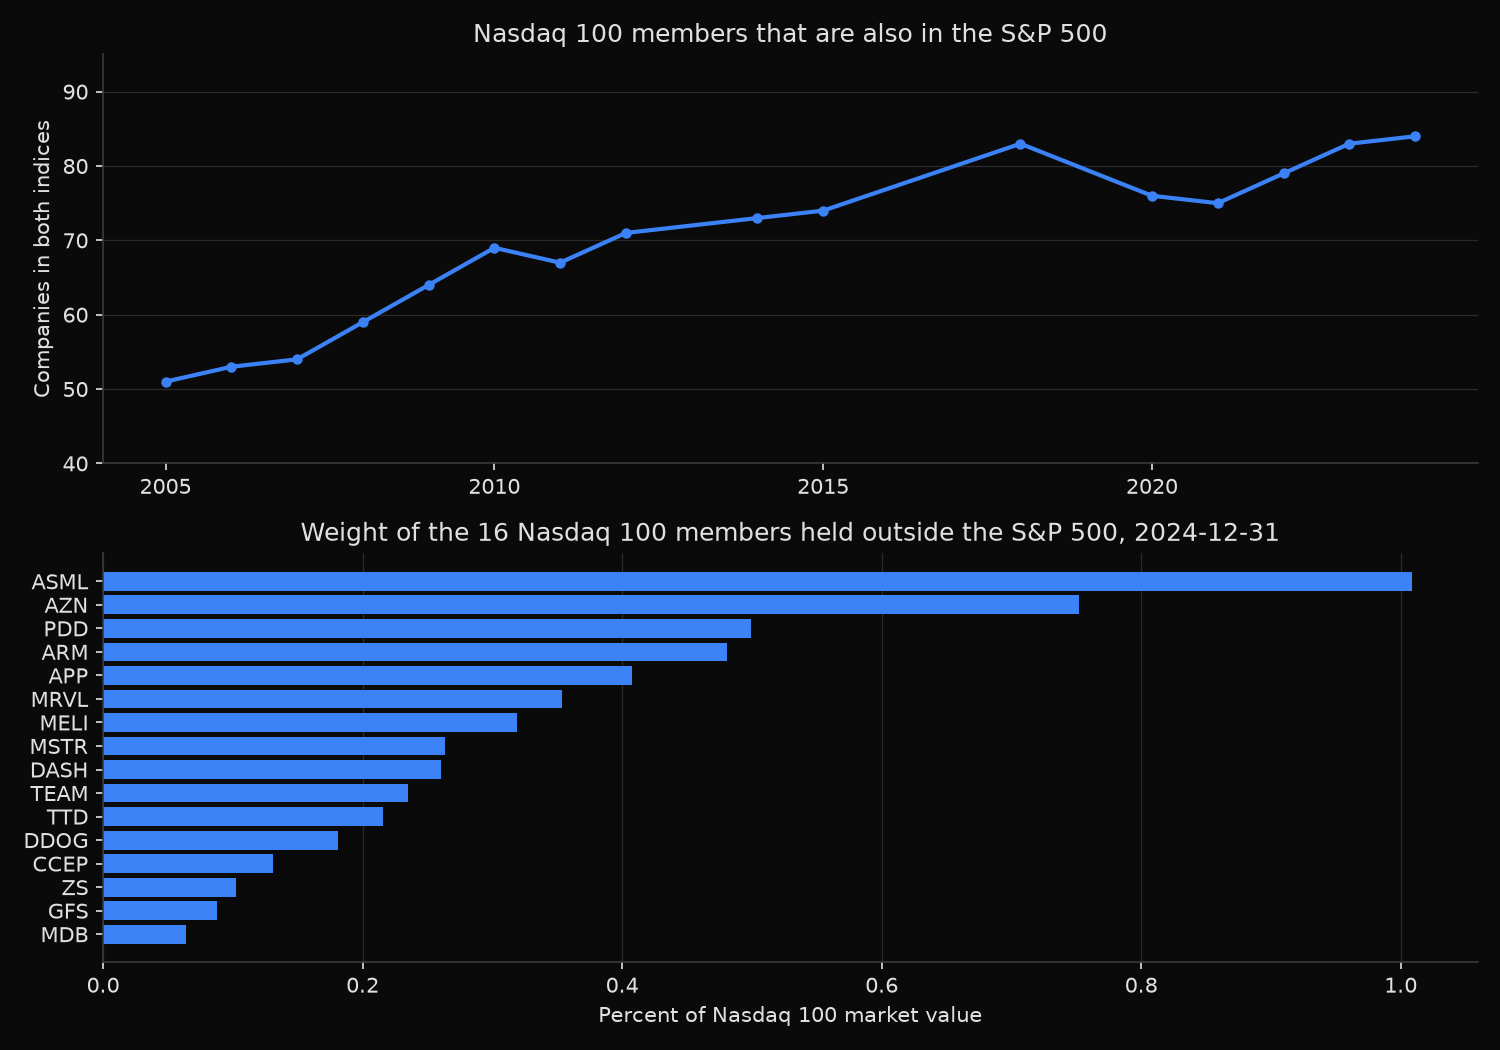Viewport: 1500px width, 1050px height.
Task: Click the CCEP bar
Action: [188, 863]
